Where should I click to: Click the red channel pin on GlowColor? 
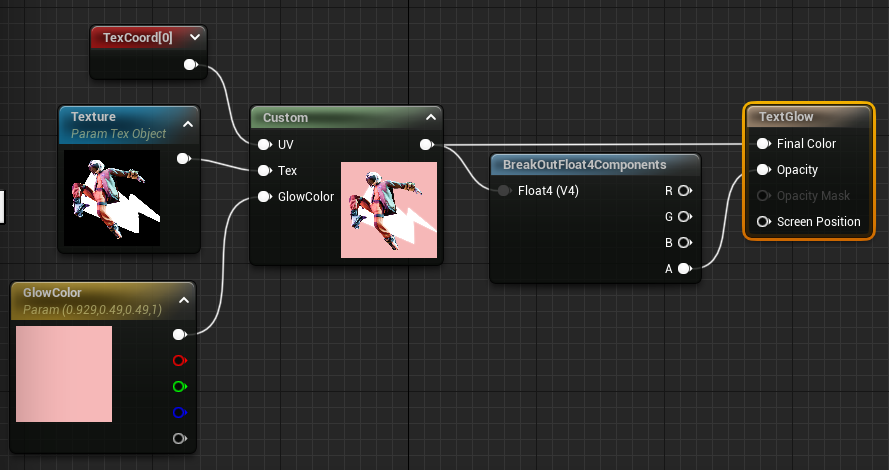click(179, 360)
